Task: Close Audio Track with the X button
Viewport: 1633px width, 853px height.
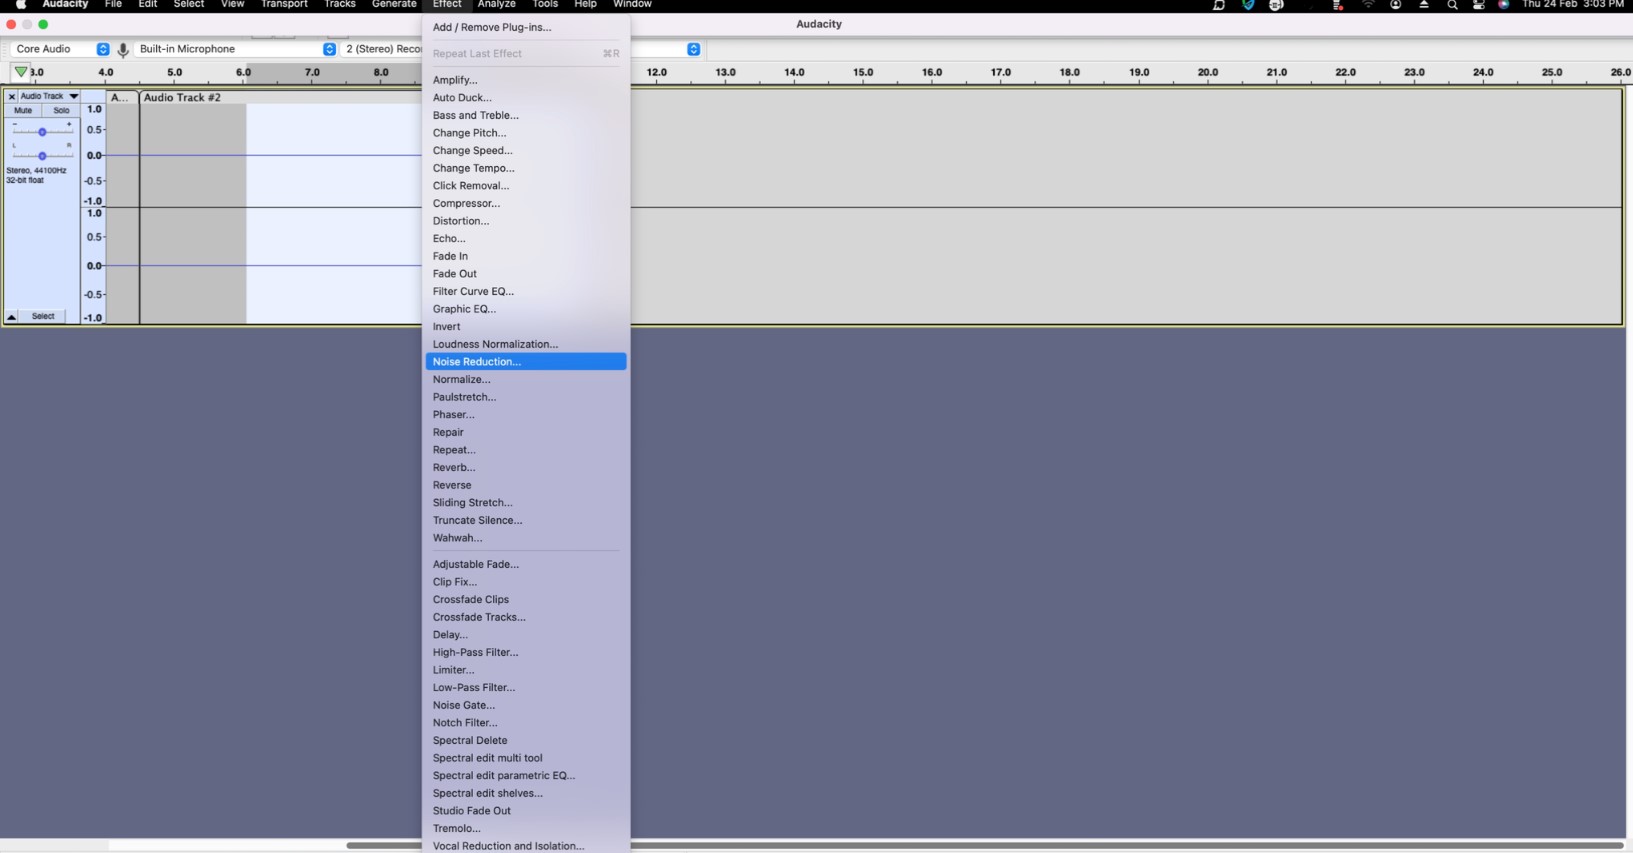Action: pyautogui.click(x=12, y=97)
